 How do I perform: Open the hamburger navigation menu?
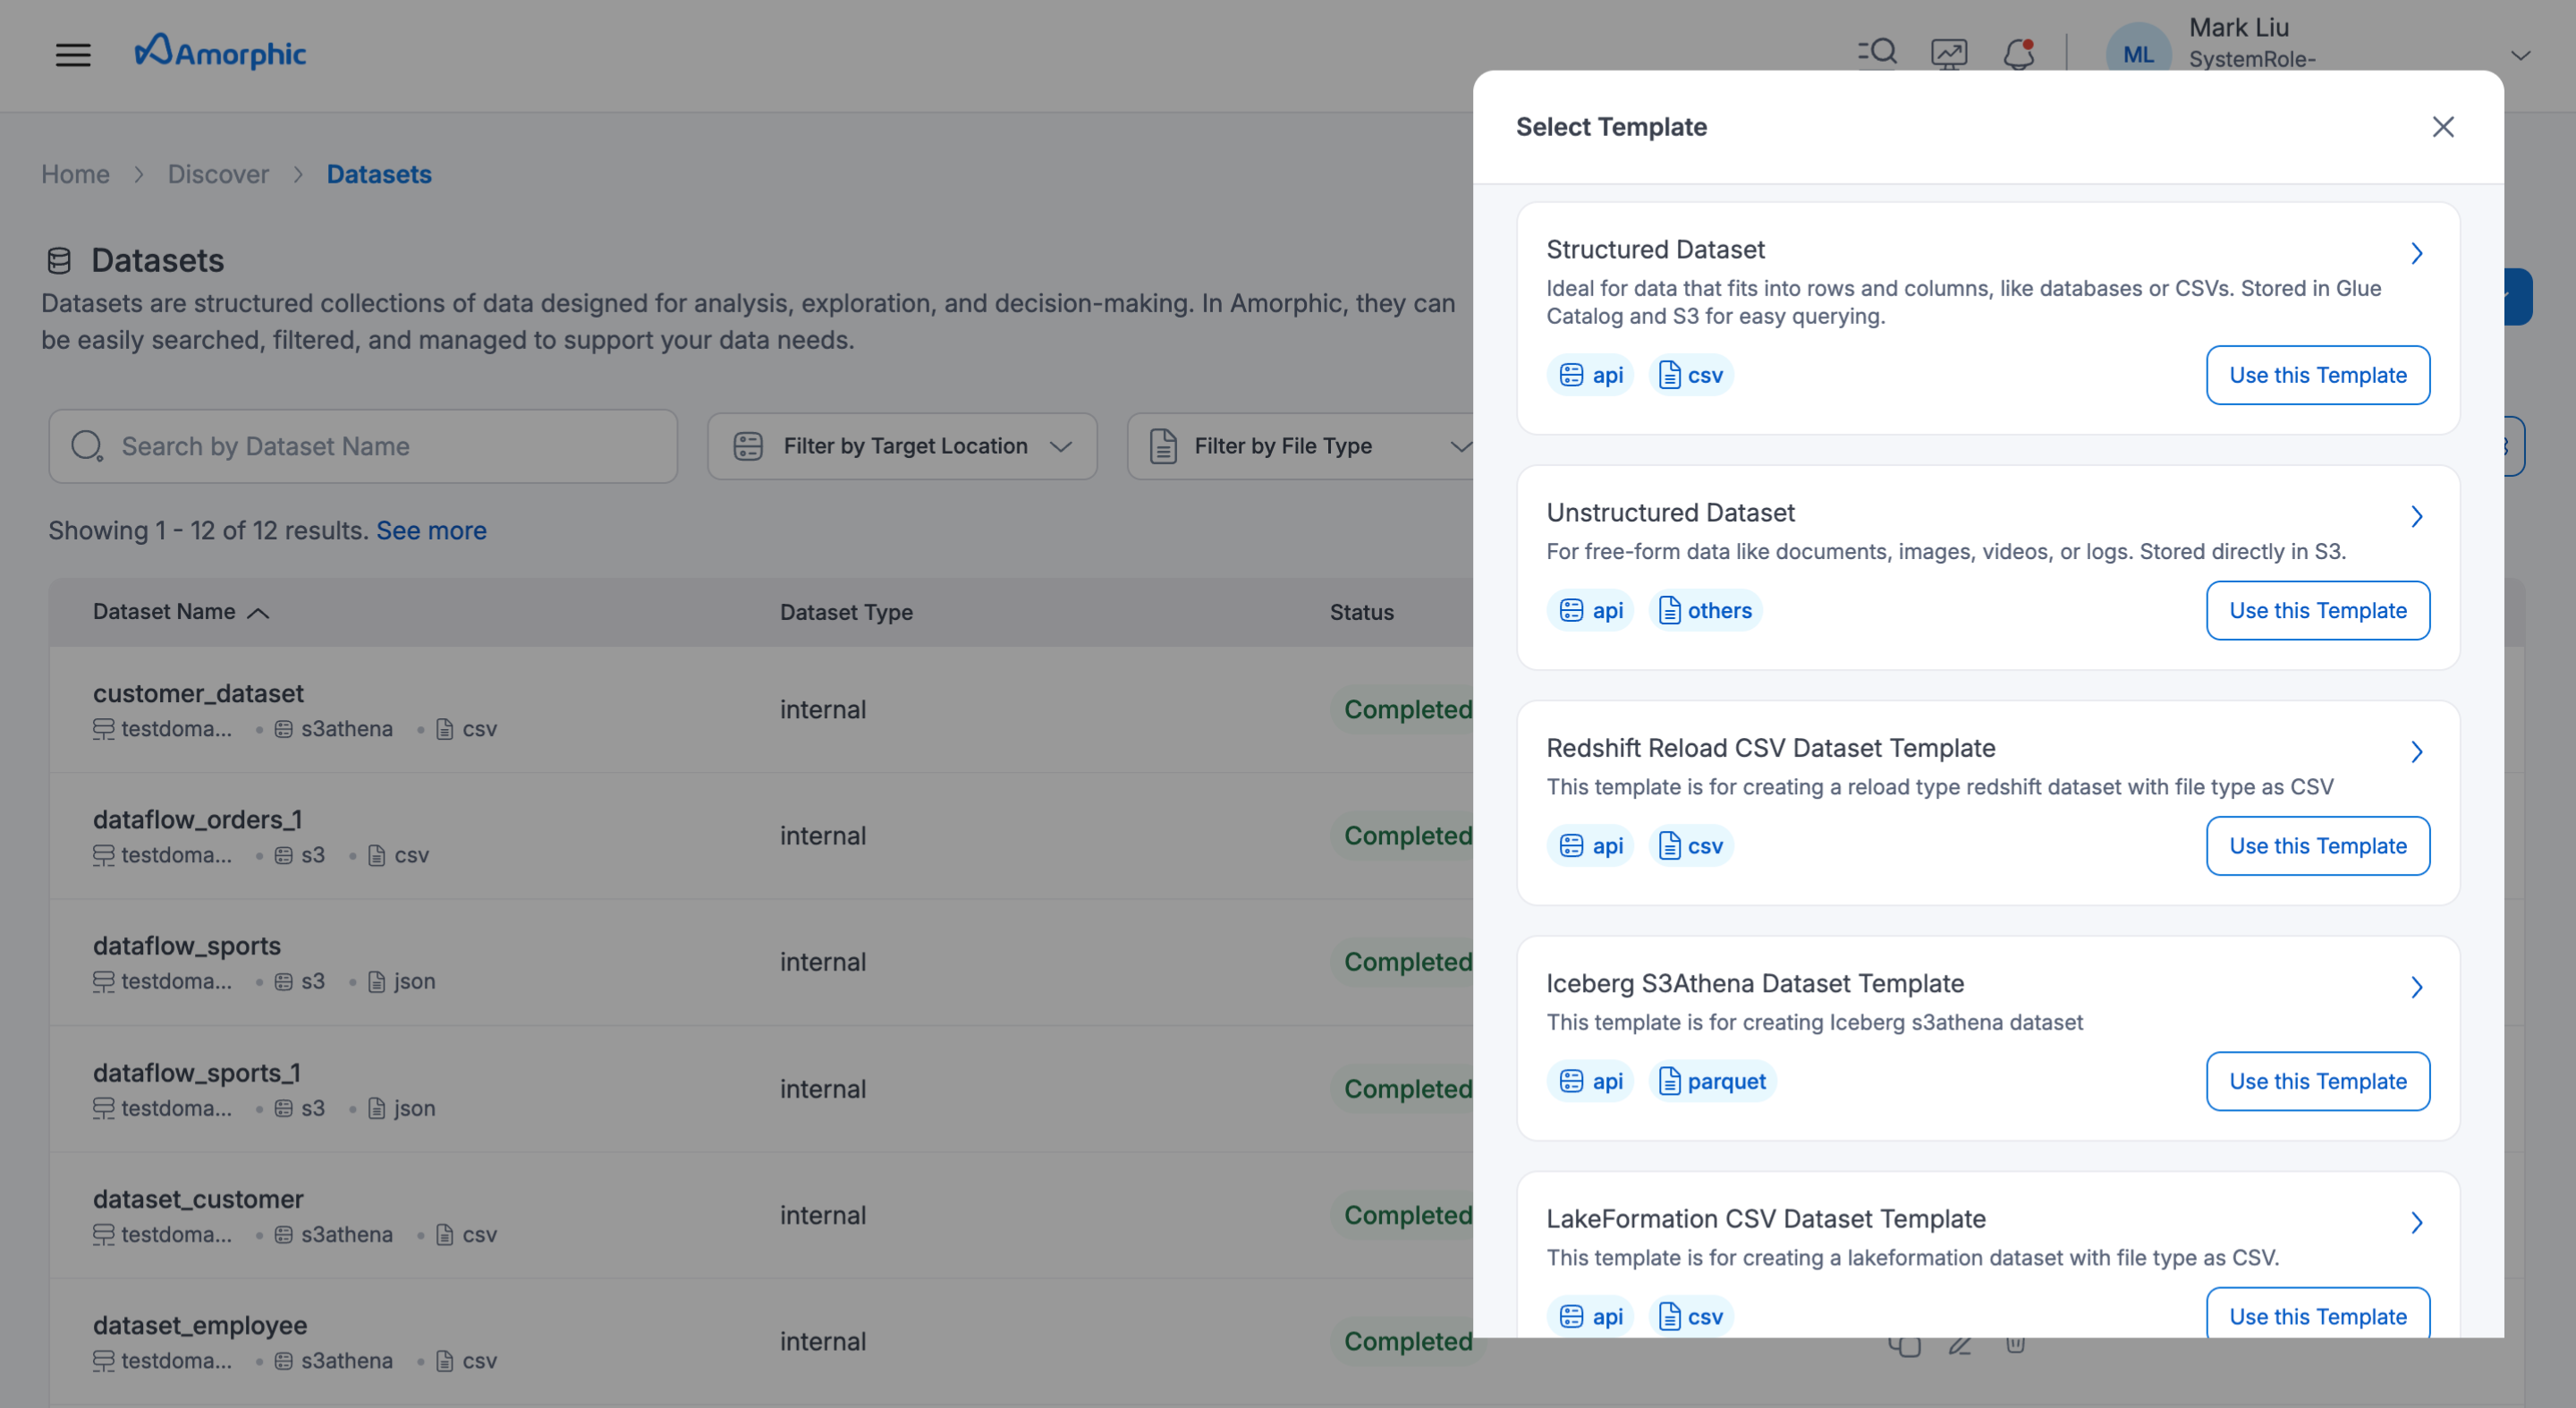tap(72, 54)
